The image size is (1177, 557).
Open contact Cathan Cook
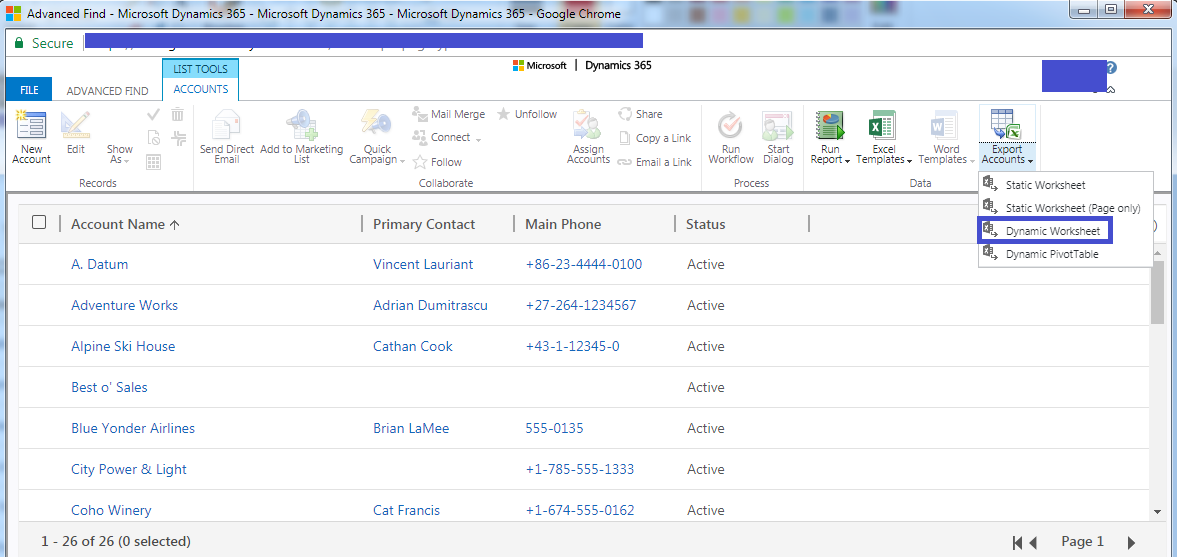pyautogui.click(x=413, y=346)
